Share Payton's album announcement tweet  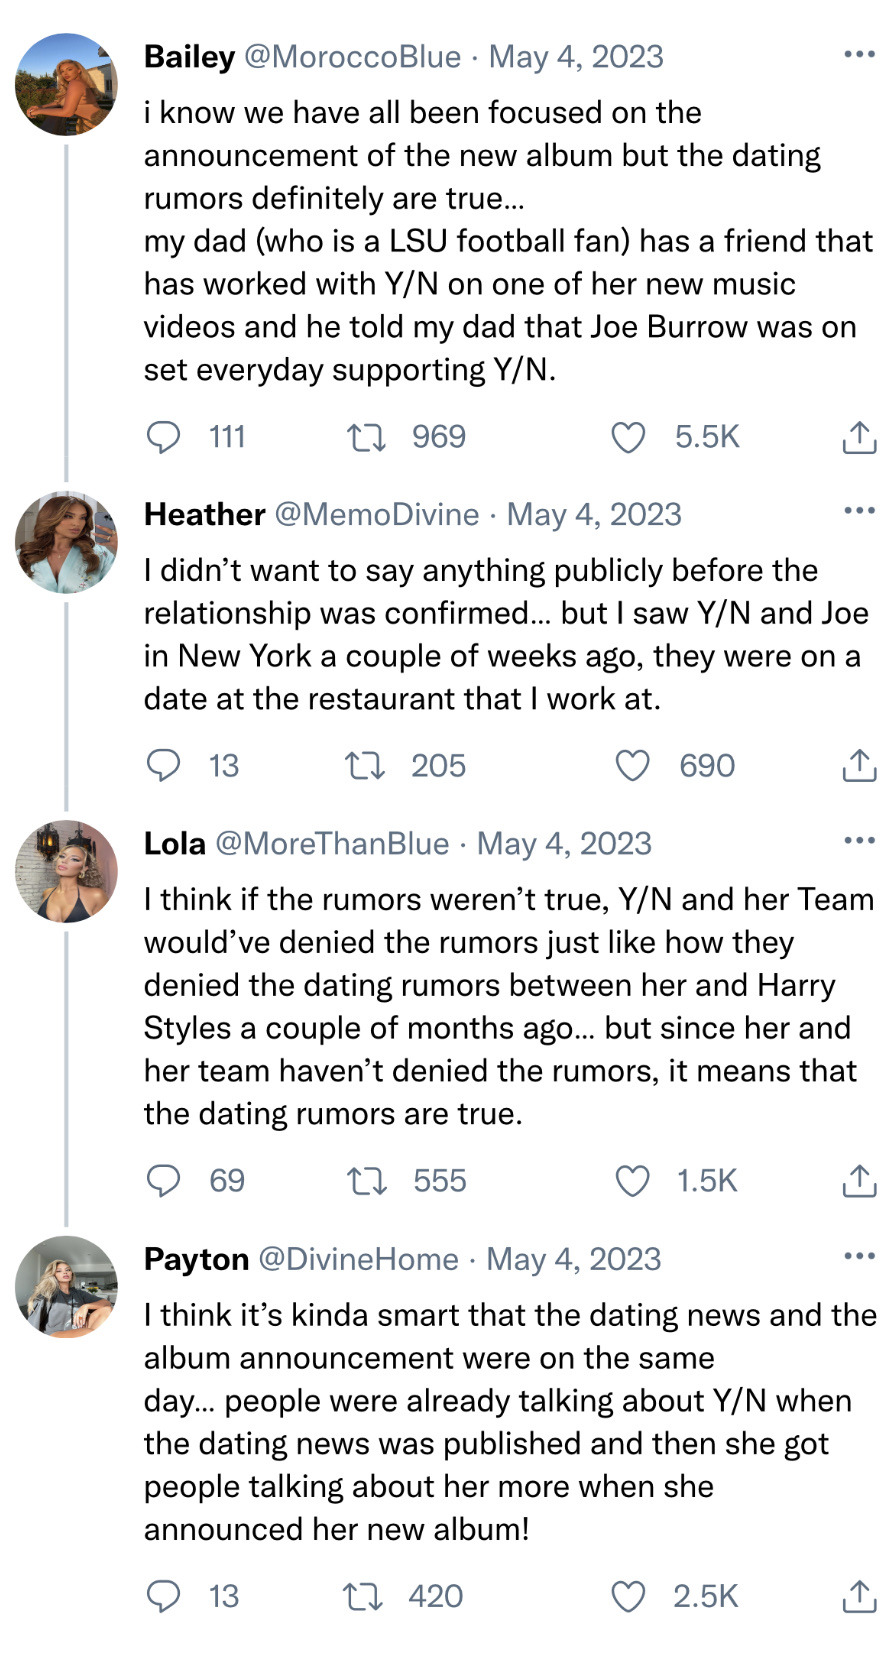pyautogui.click(x=859, y=1596)
